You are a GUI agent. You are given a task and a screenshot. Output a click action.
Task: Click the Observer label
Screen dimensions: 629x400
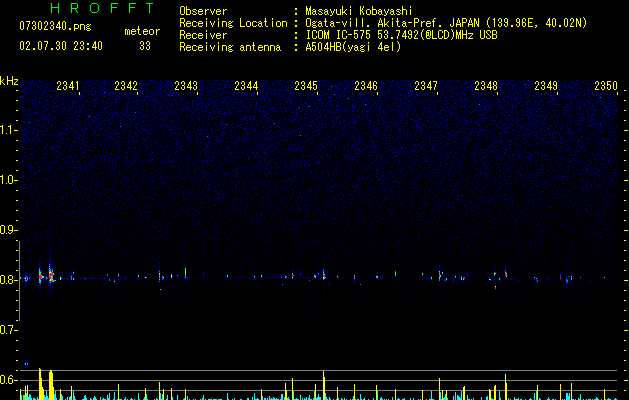(x=203, y=11)
